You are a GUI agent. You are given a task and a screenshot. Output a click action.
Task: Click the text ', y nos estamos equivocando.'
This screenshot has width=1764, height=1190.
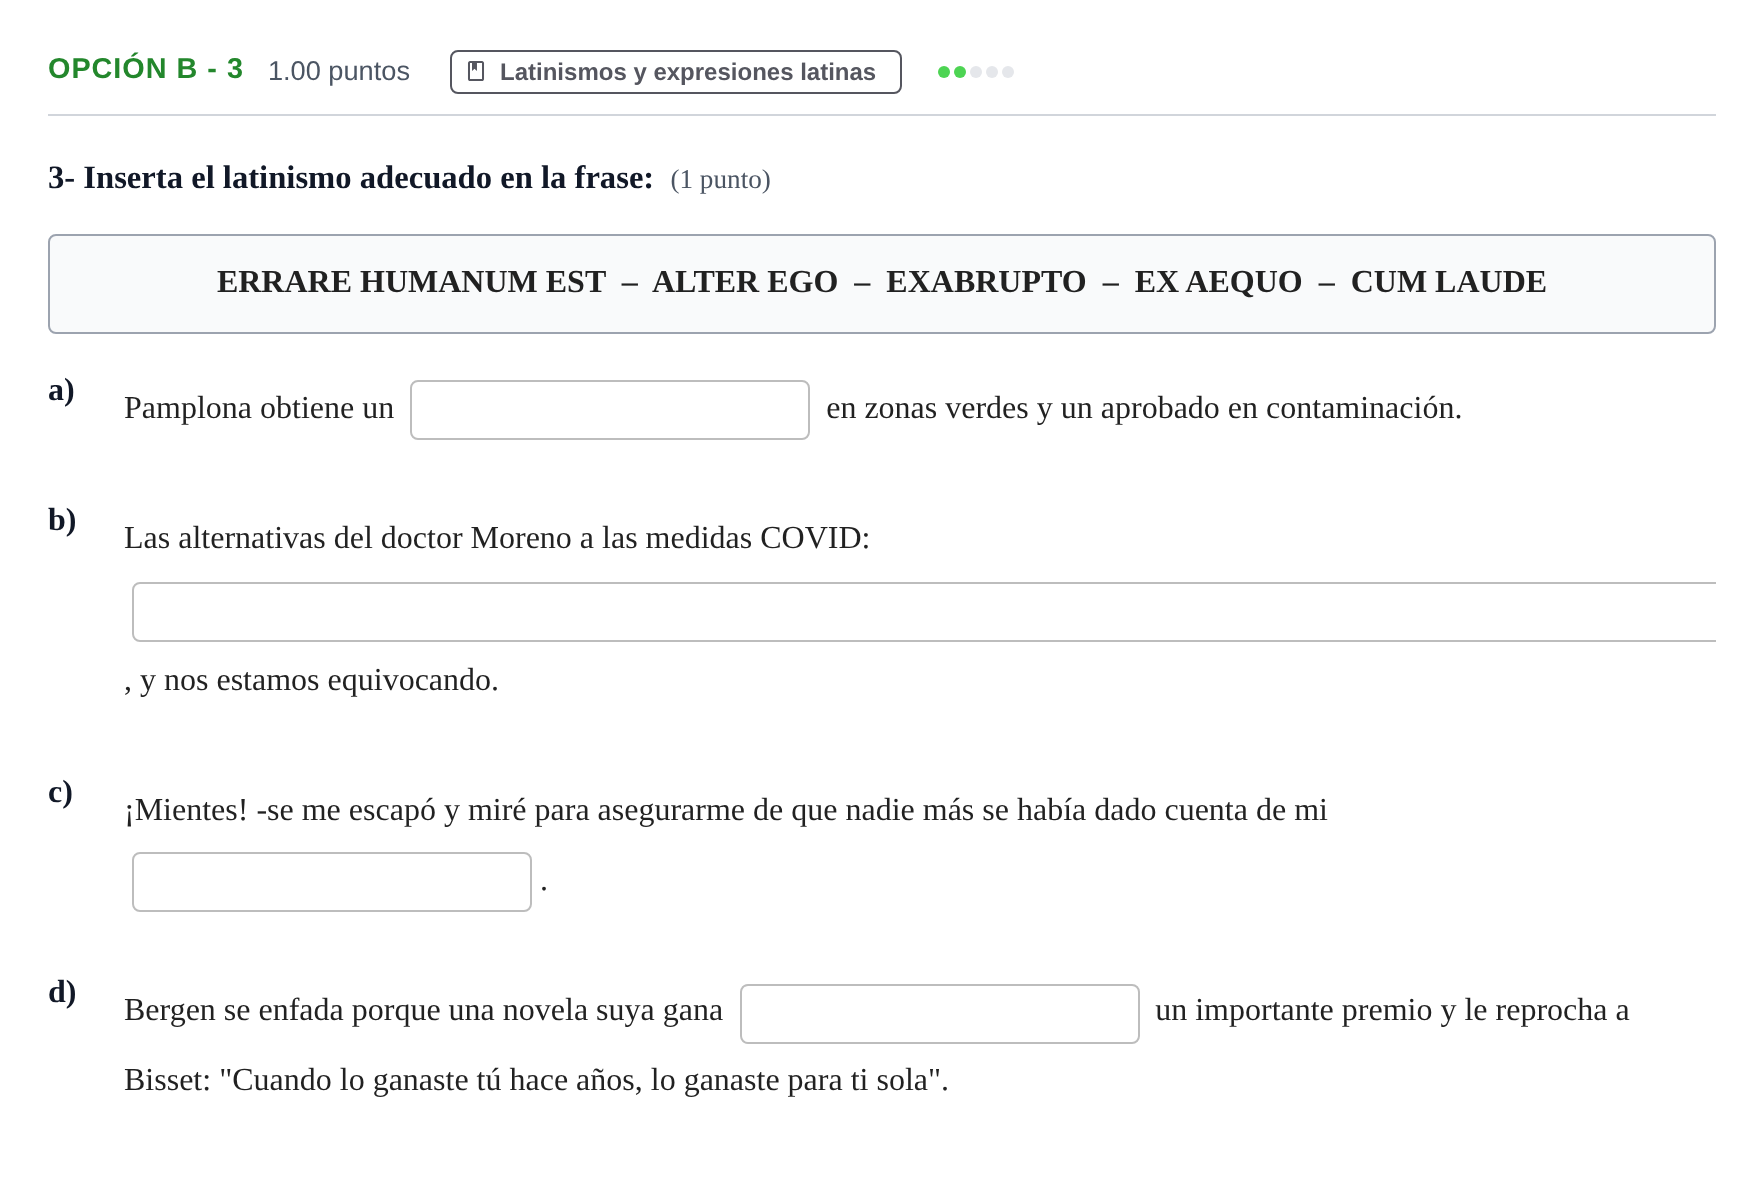(x=311, y=681)
